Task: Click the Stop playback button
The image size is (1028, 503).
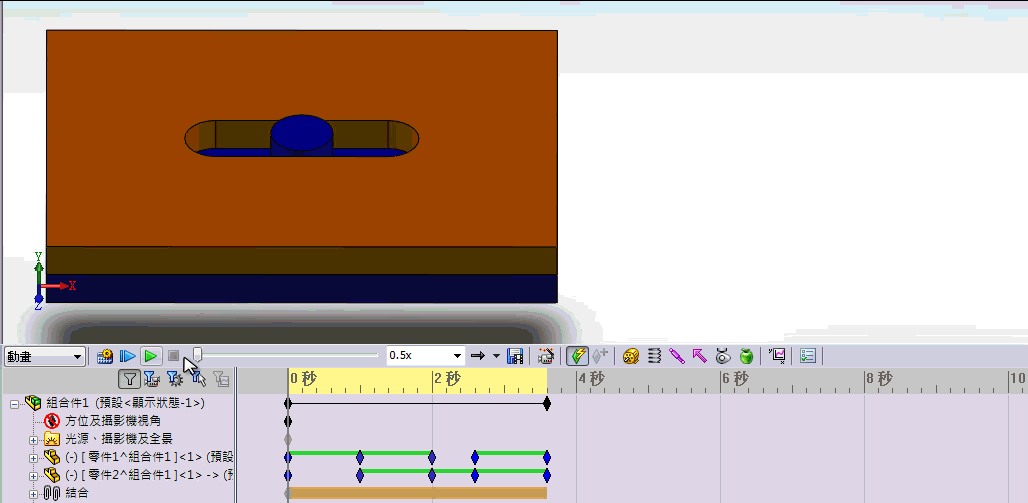Action: pos(173,356)
